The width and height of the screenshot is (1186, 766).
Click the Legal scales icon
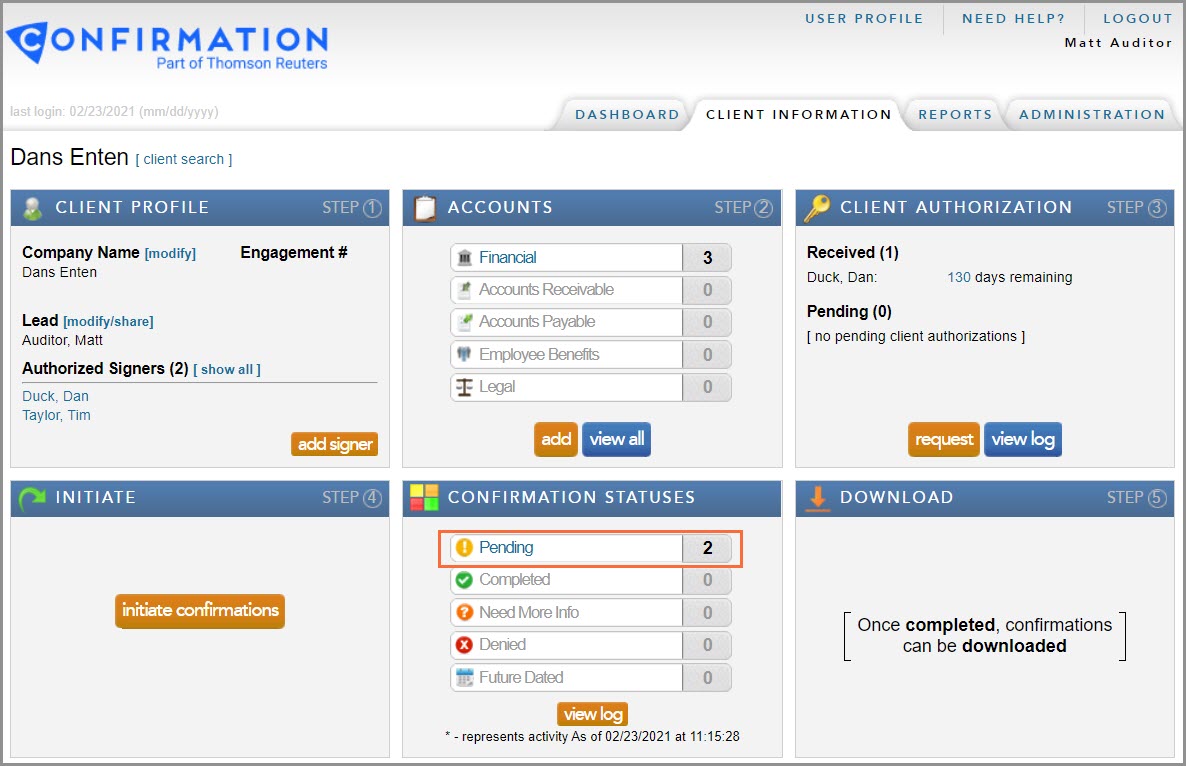click(464, 387)
